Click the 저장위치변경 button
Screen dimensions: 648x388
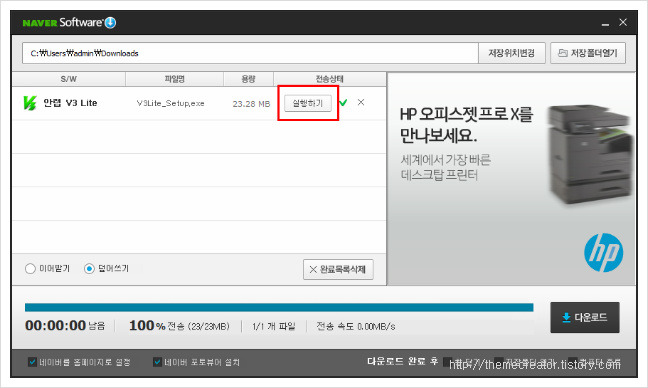pyautogui.click(x=512, y=53)
